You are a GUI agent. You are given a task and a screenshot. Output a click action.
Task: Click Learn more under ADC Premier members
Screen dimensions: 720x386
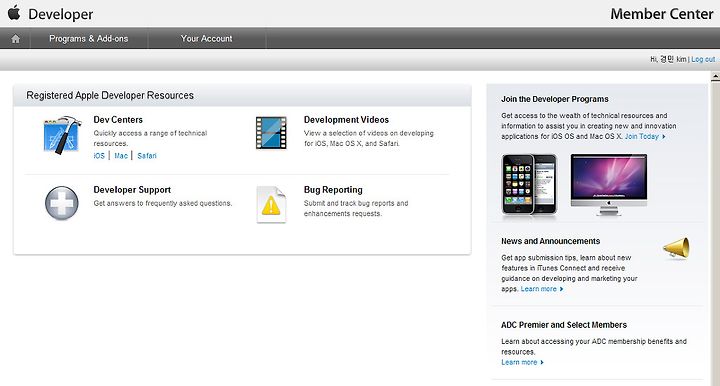pos(523,362)
